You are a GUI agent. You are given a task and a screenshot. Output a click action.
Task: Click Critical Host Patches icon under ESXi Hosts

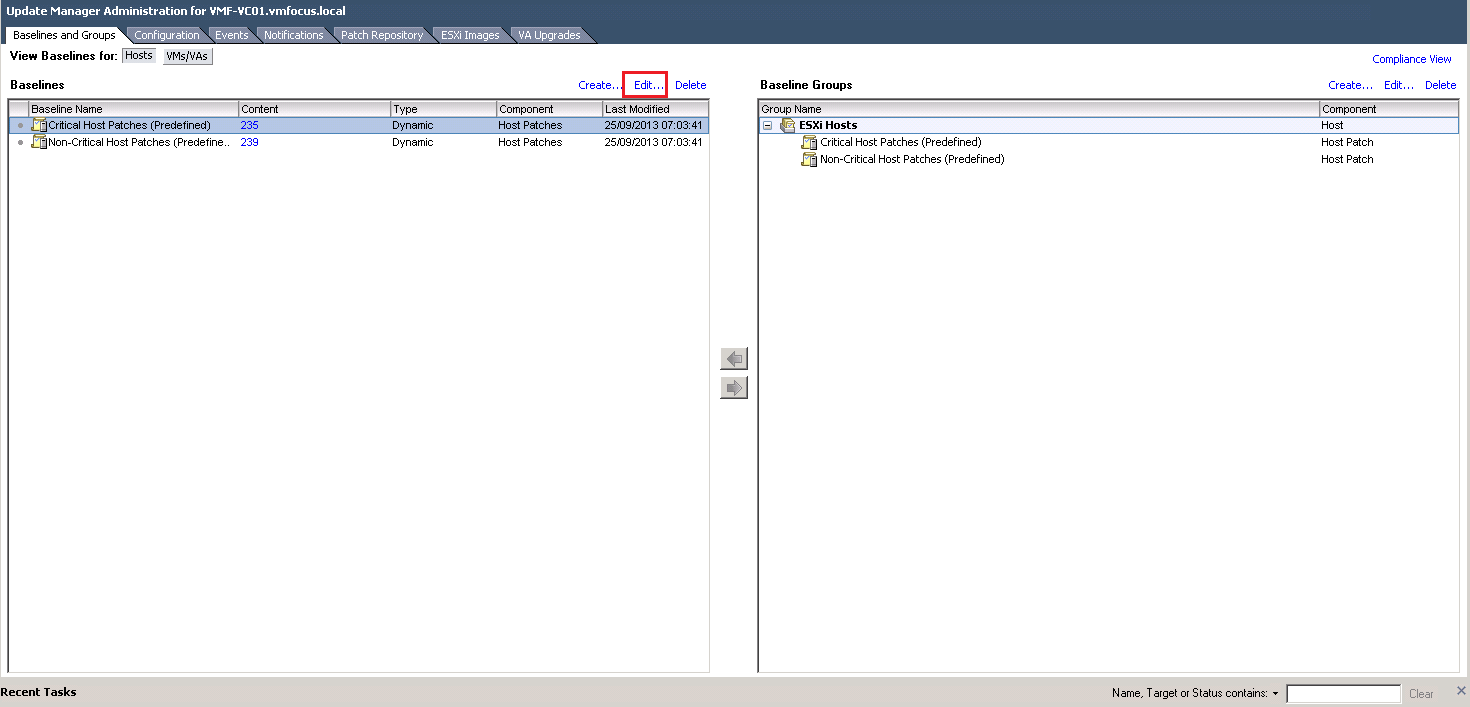(x=809, y=143)
